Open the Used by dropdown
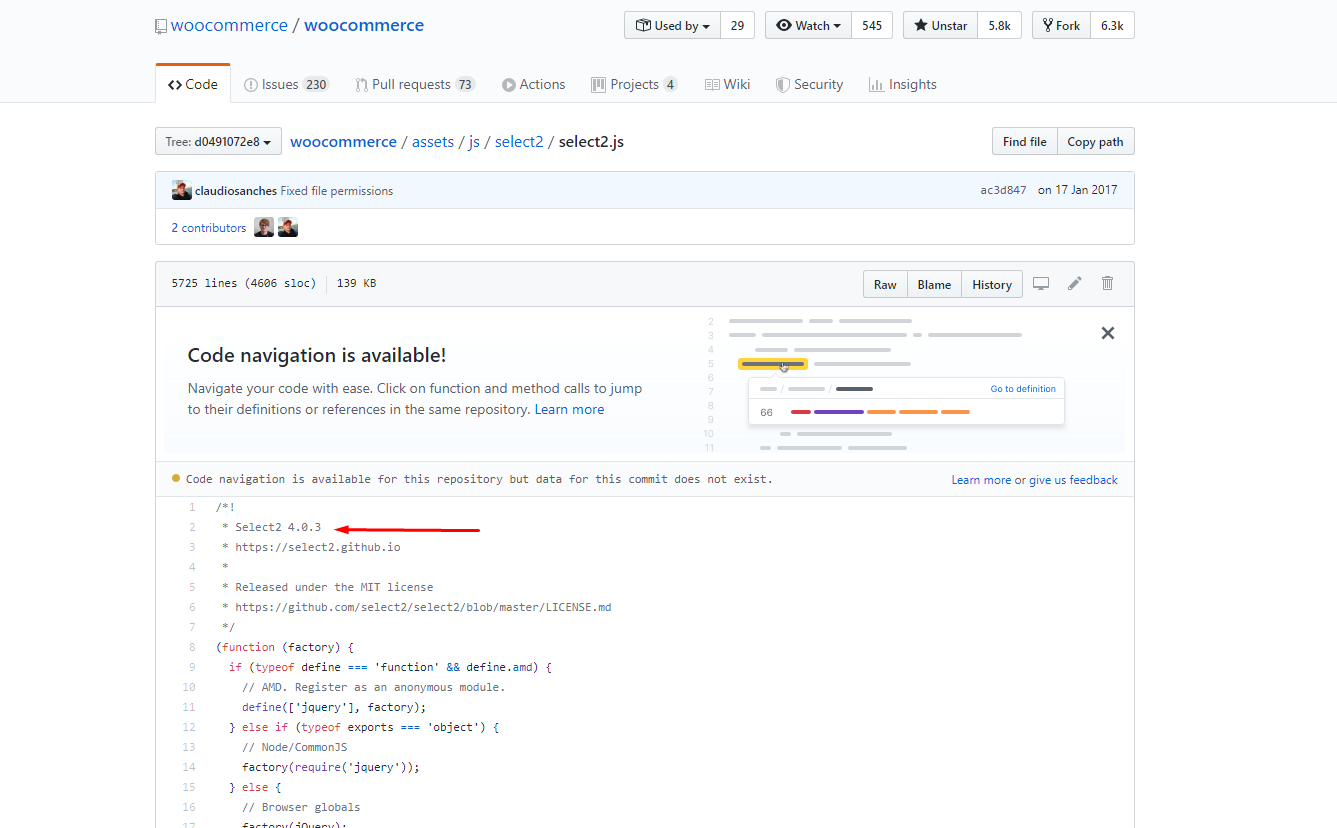Viewport: 1337px width, 828px height. pos(671,25)
